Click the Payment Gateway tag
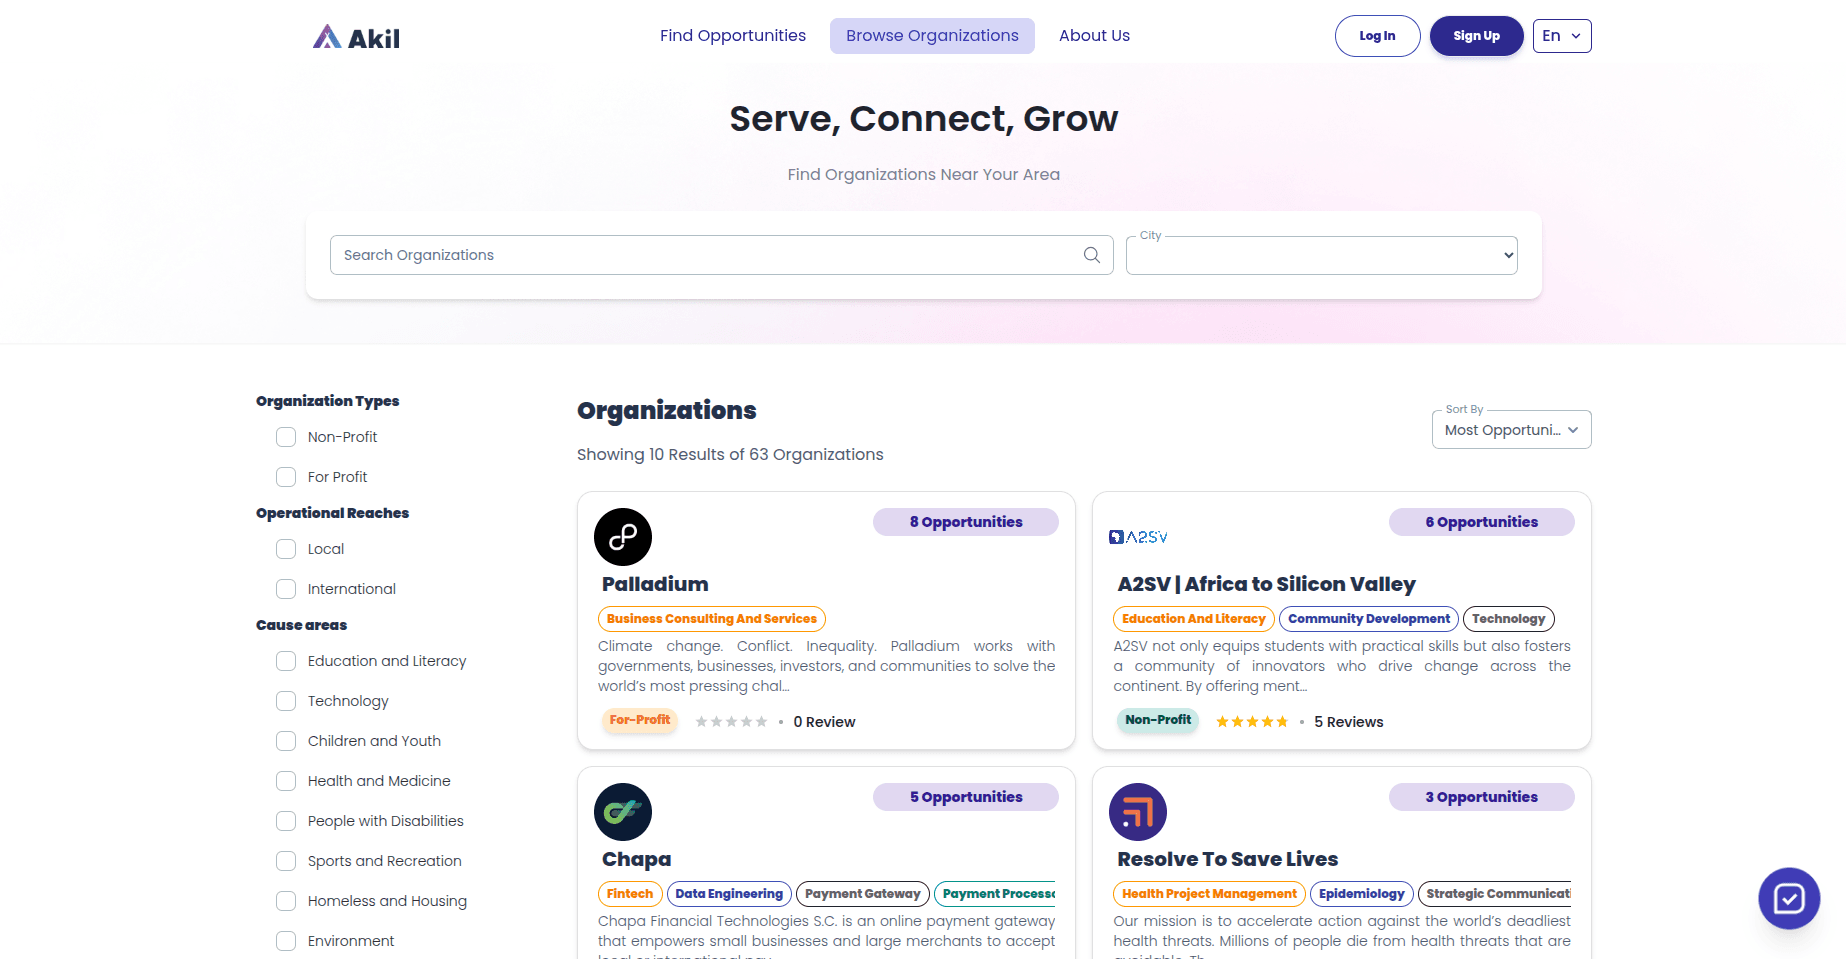The height and width of the screenshot is (959, 1846). [863, 894]
